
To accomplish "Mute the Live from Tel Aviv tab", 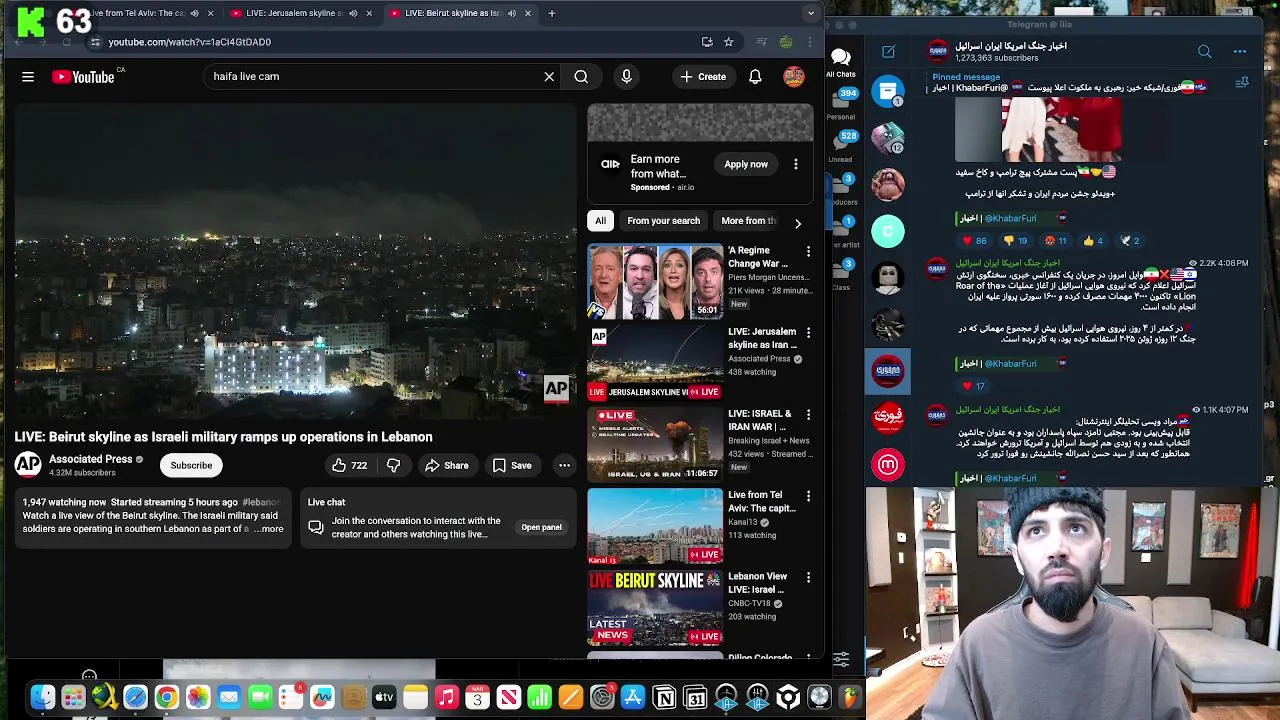I will click(x=194, y=13).
